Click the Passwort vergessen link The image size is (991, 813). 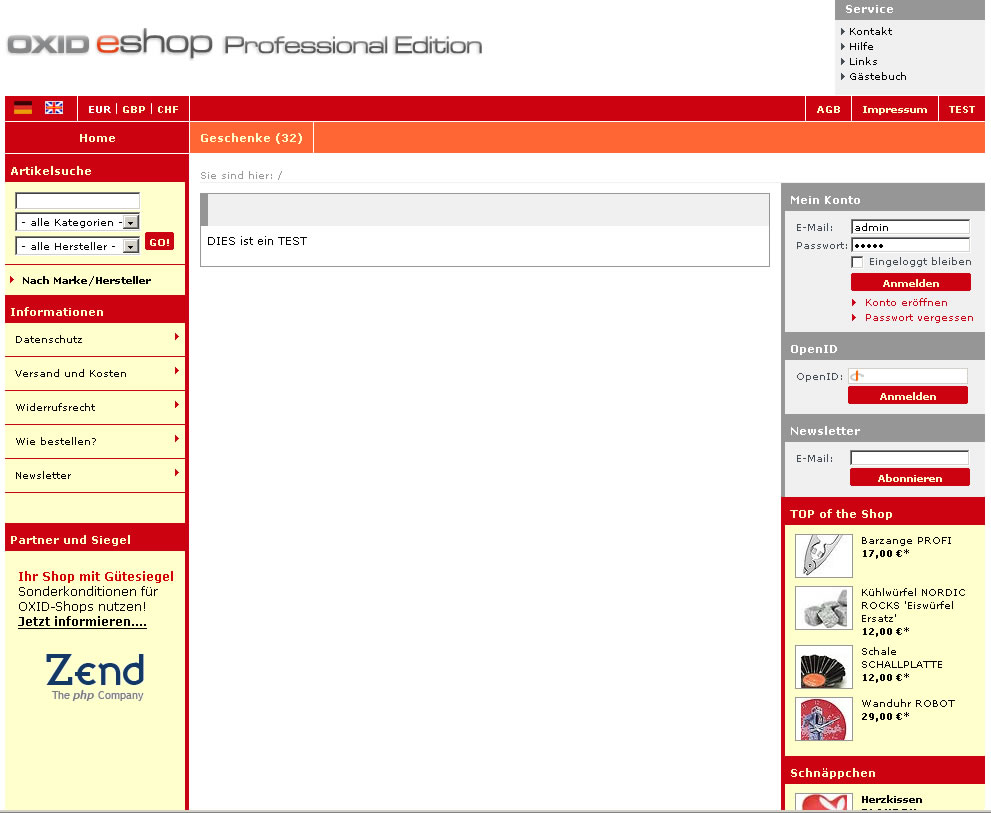click(x=918, y=318)
